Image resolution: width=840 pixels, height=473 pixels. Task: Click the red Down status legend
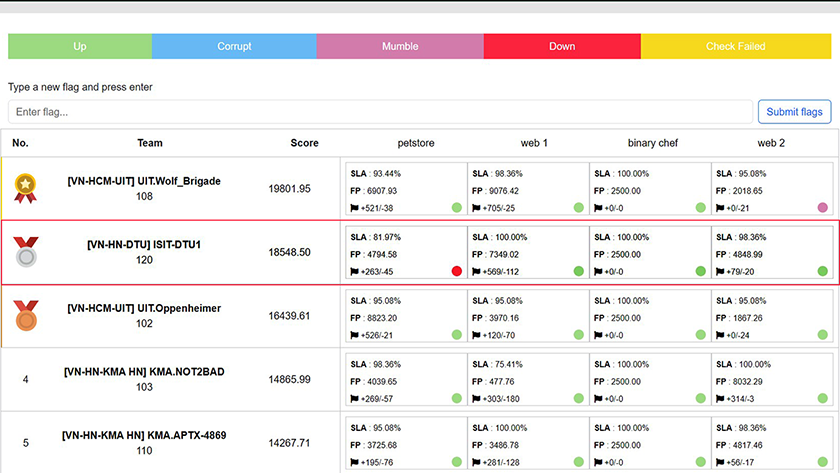click(x=562, y=46)
